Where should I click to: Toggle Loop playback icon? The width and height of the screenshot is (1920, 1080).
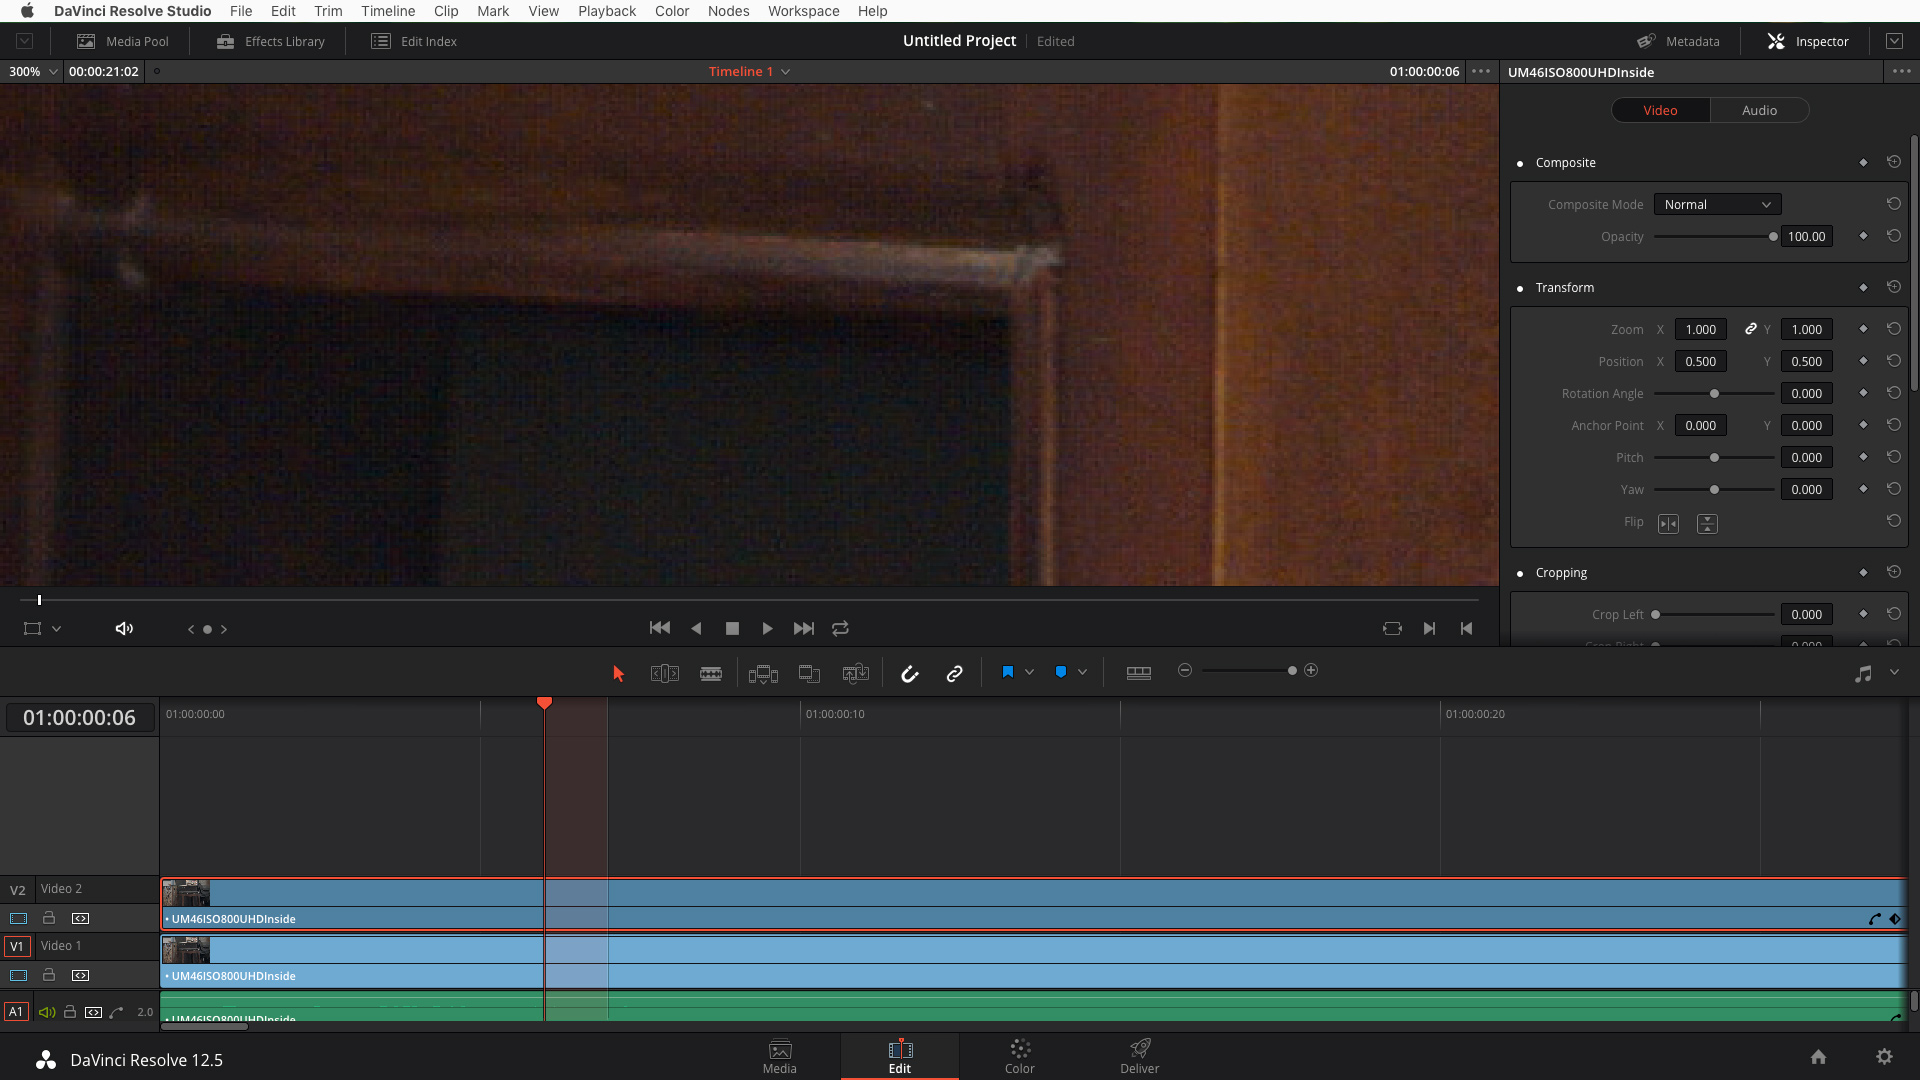840,628
